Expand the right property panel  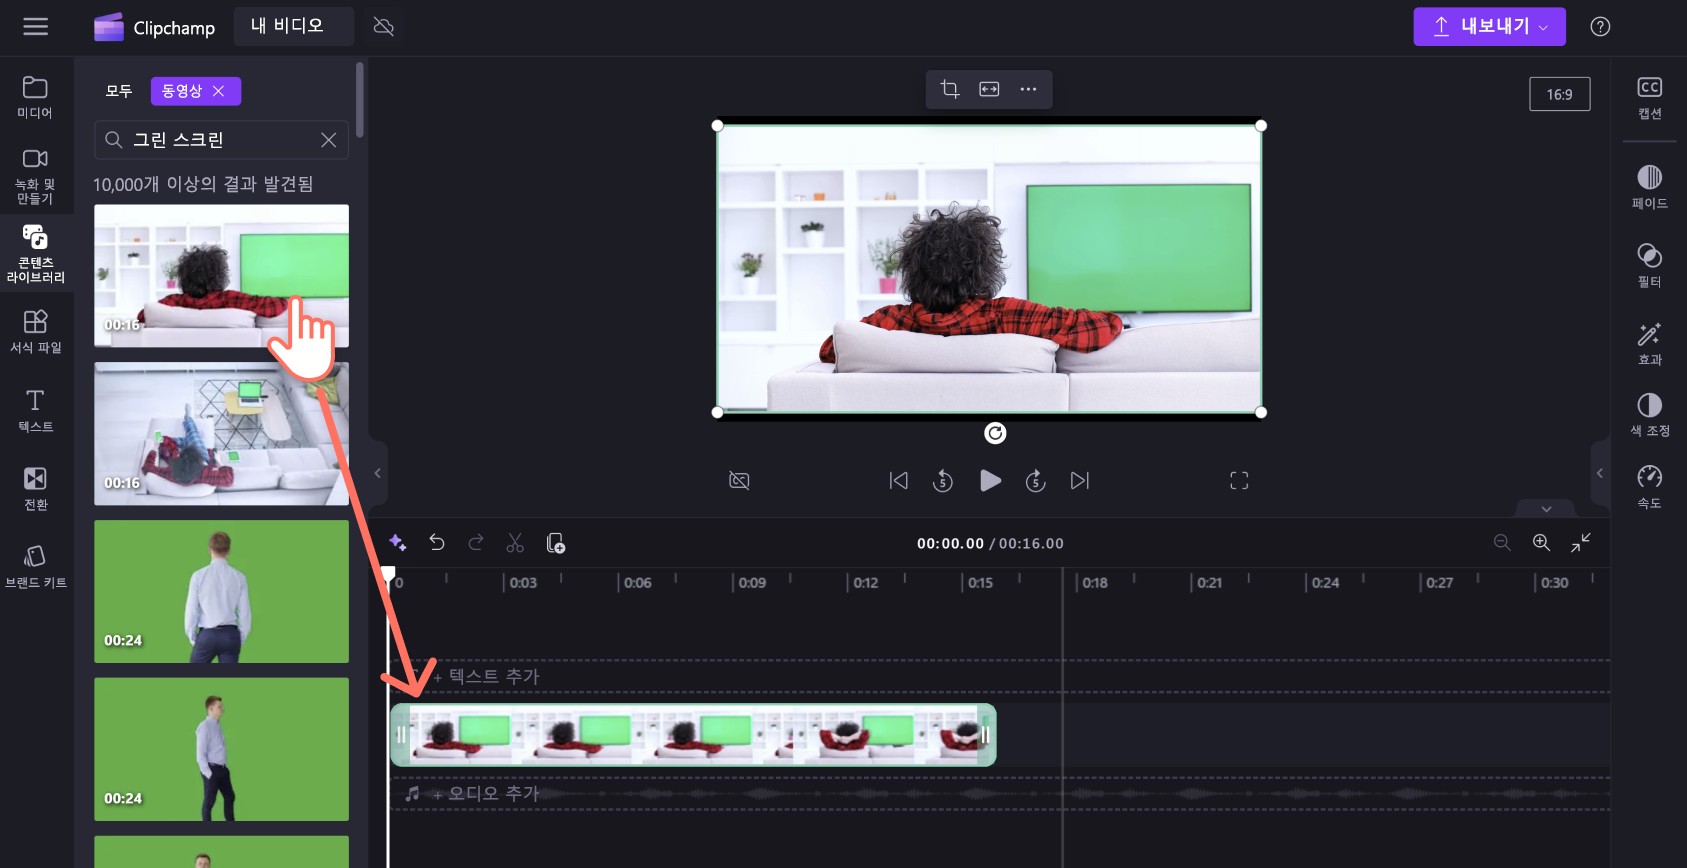(1600, 473)
